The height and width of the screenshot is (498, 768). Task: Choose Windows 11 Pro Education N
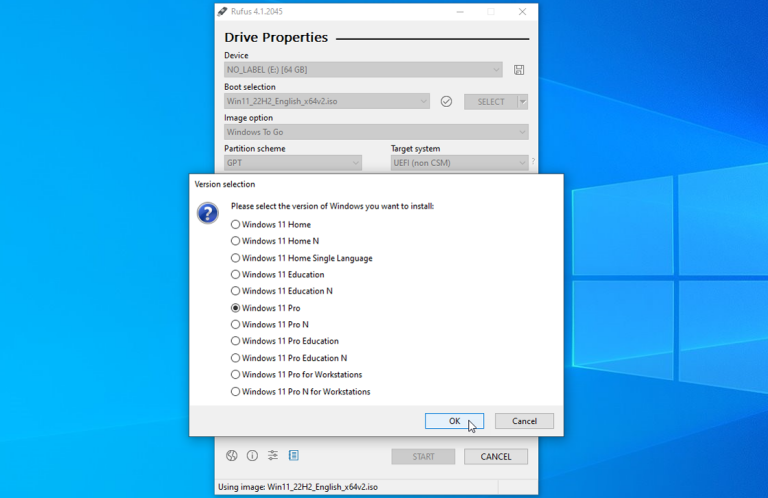point(289,358)
